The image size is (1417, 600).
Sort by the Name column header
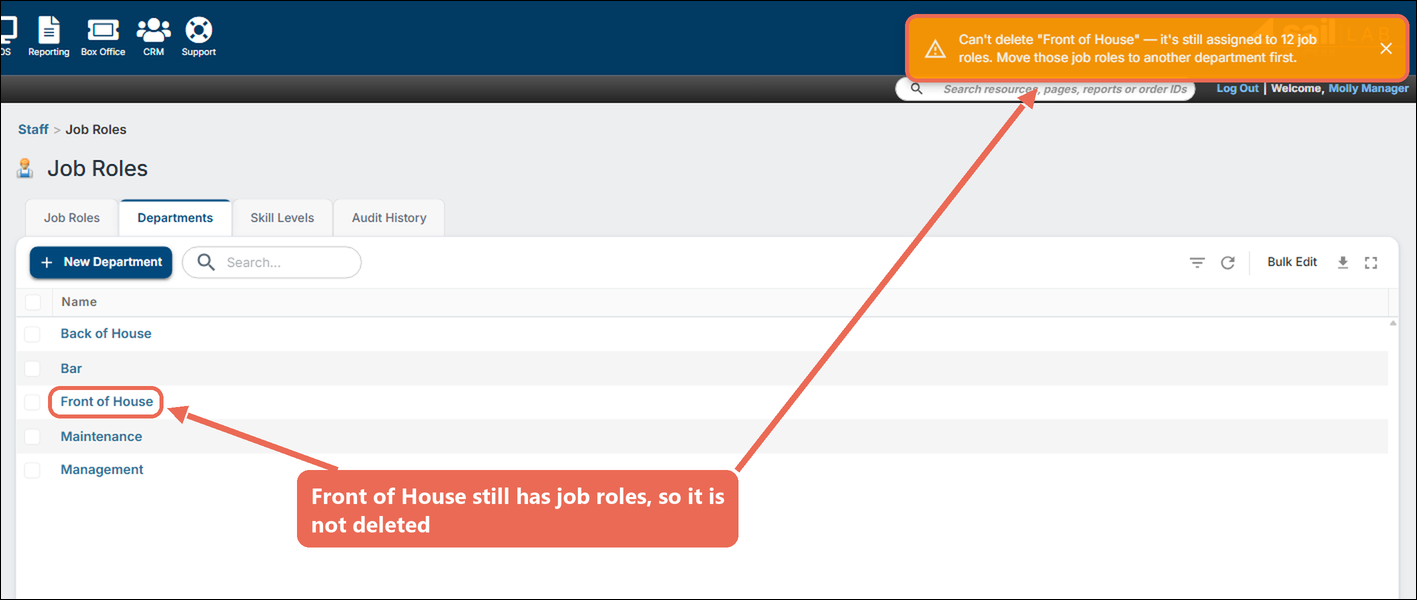79,302
